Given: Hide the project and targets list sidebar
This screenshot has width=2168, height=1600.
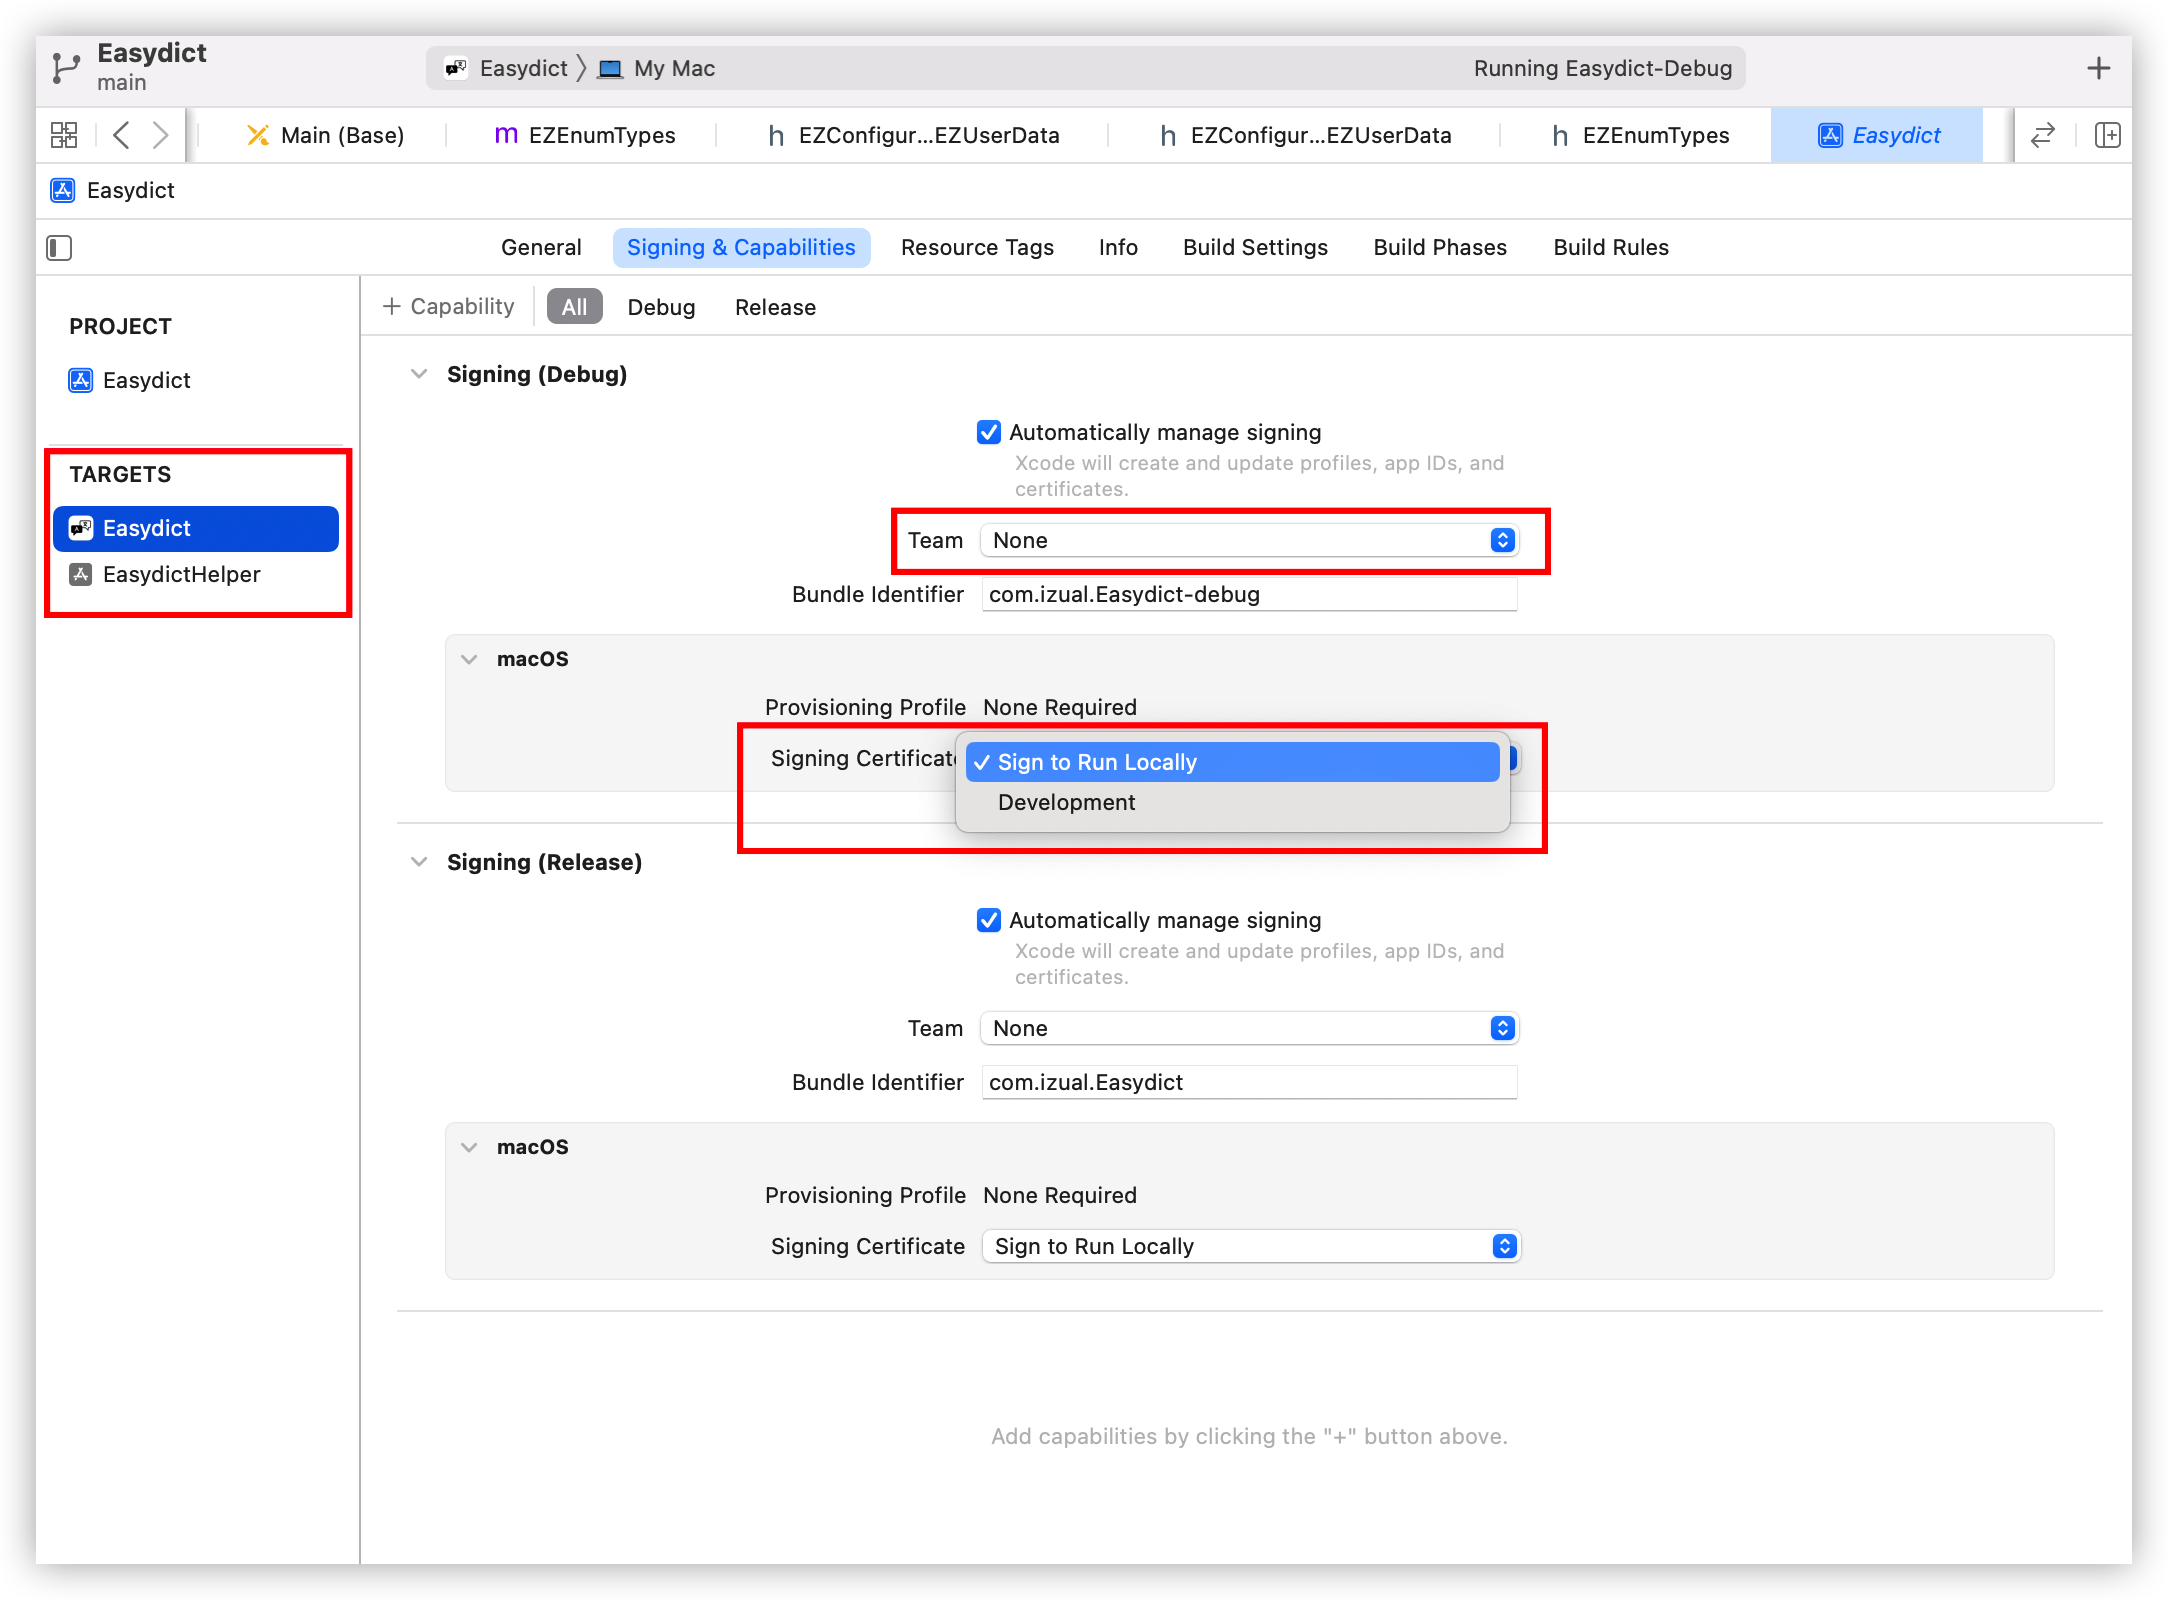Looking at the screenshot, I should click(x=60, y=248).
